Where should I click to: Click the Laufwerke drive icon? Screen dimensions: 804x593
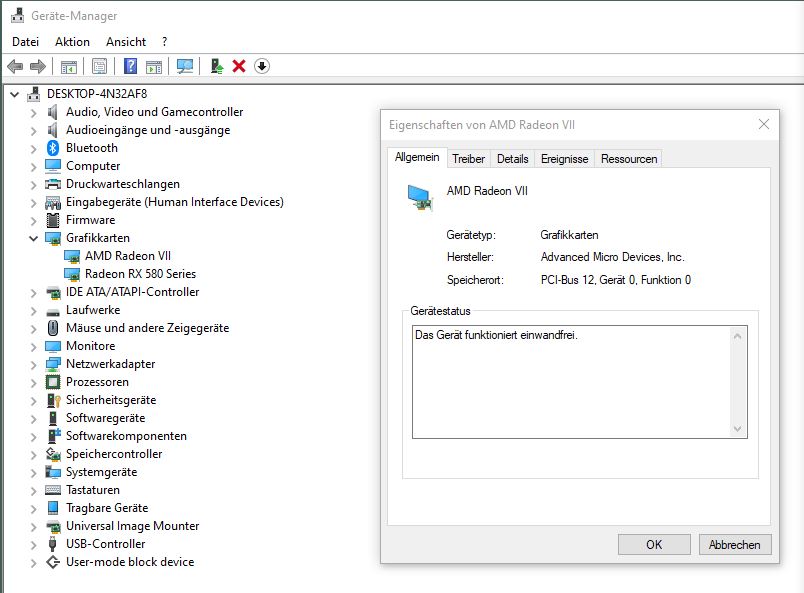(53, 312)
